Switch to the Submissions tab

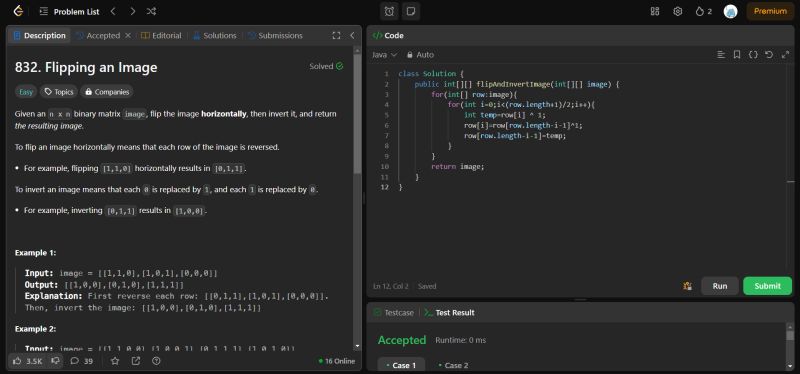(275, 36)
